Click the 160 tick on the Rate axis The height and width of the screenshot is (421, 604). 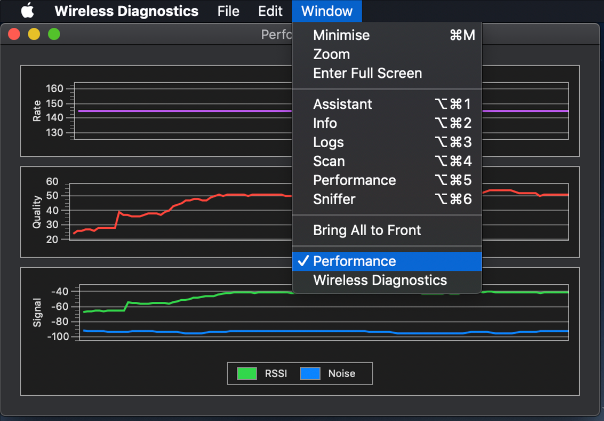pyautogui.click(x=54, y=89)
